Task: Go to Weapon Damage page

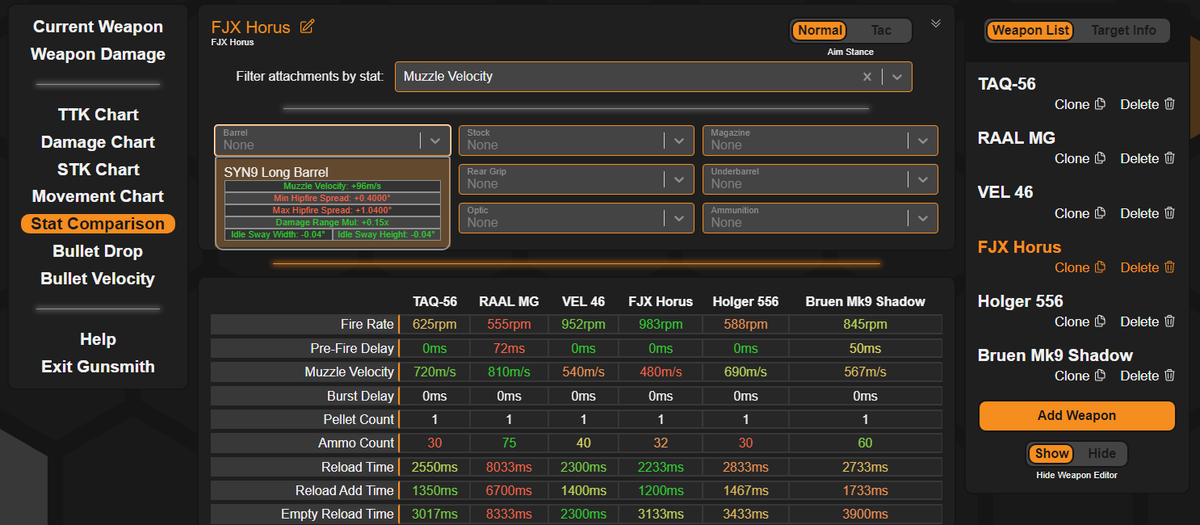Action: click(98, 54)
